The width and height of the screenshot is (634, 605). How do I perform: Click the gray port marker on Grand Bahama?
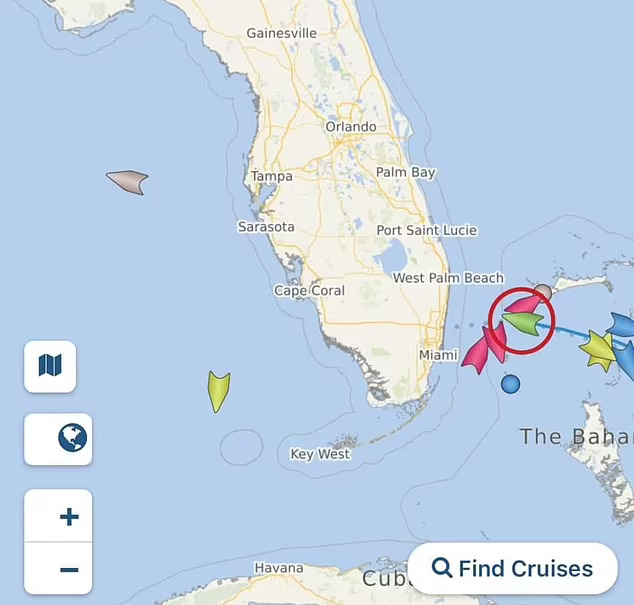pyautogui.click(x=543, y=292)
